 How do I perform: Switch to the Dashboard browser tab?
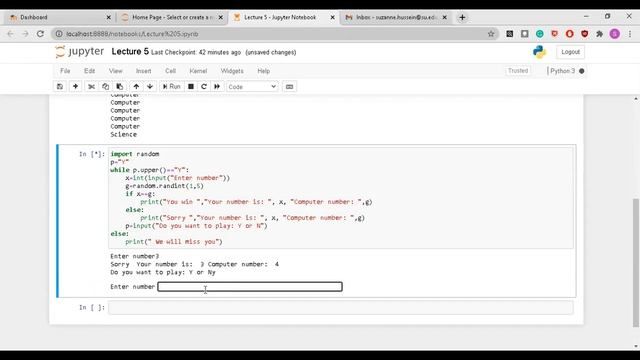click(59, 17)
